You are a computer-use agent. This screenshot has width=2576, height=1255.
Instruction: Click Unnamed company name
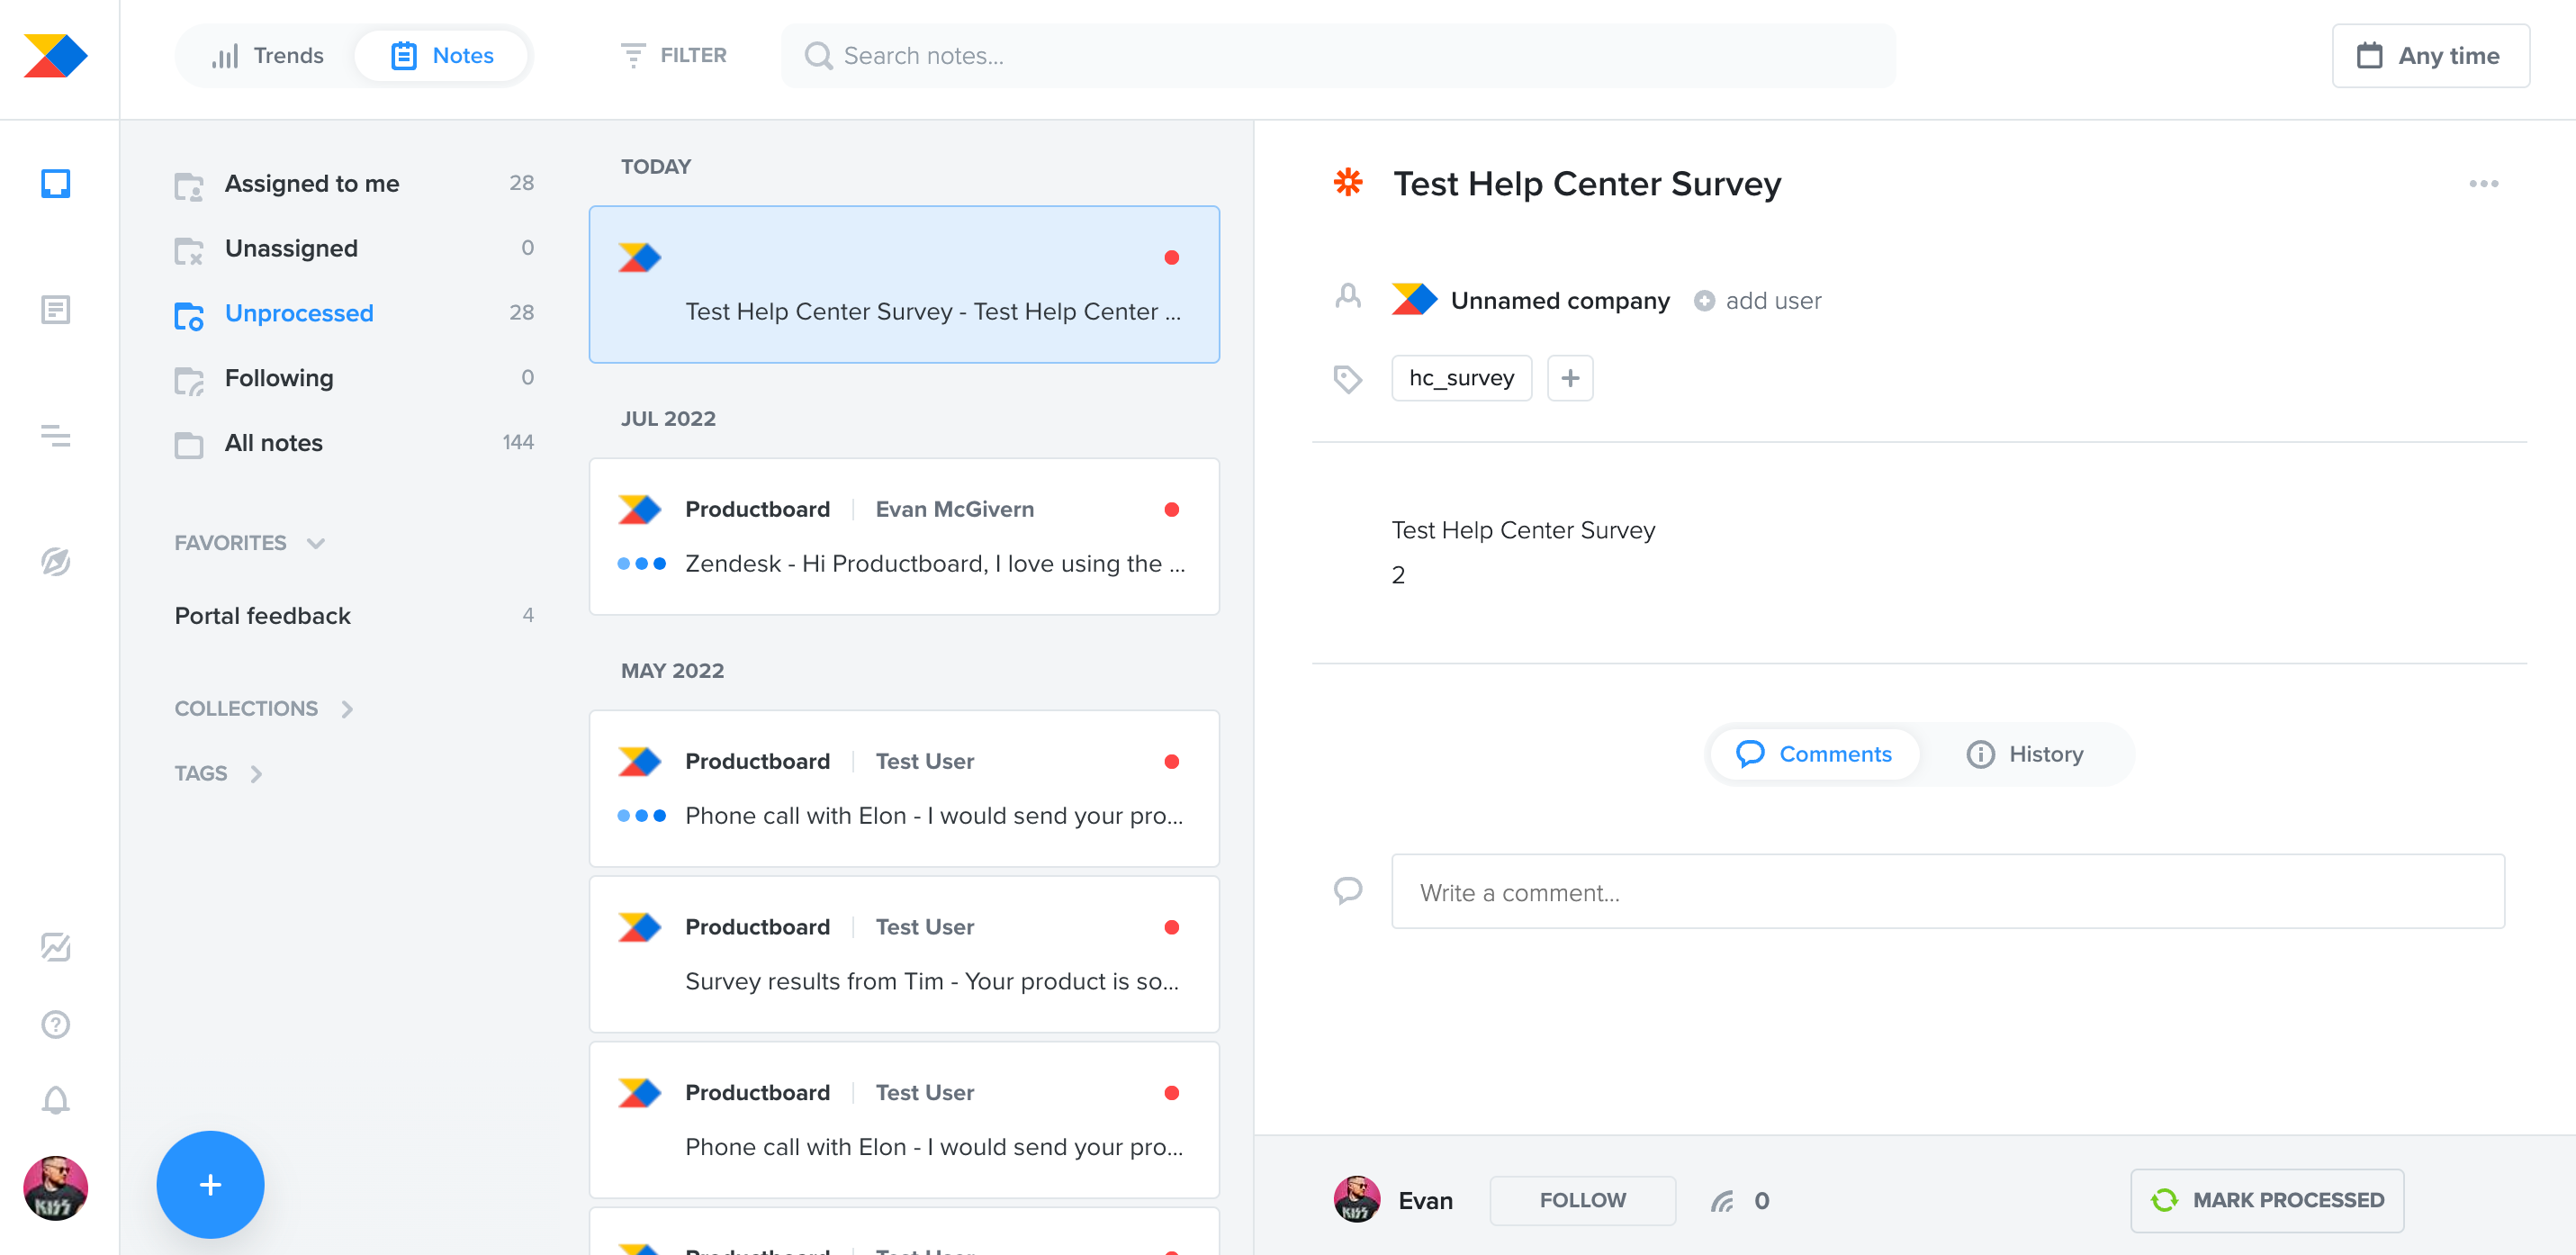1560,301
